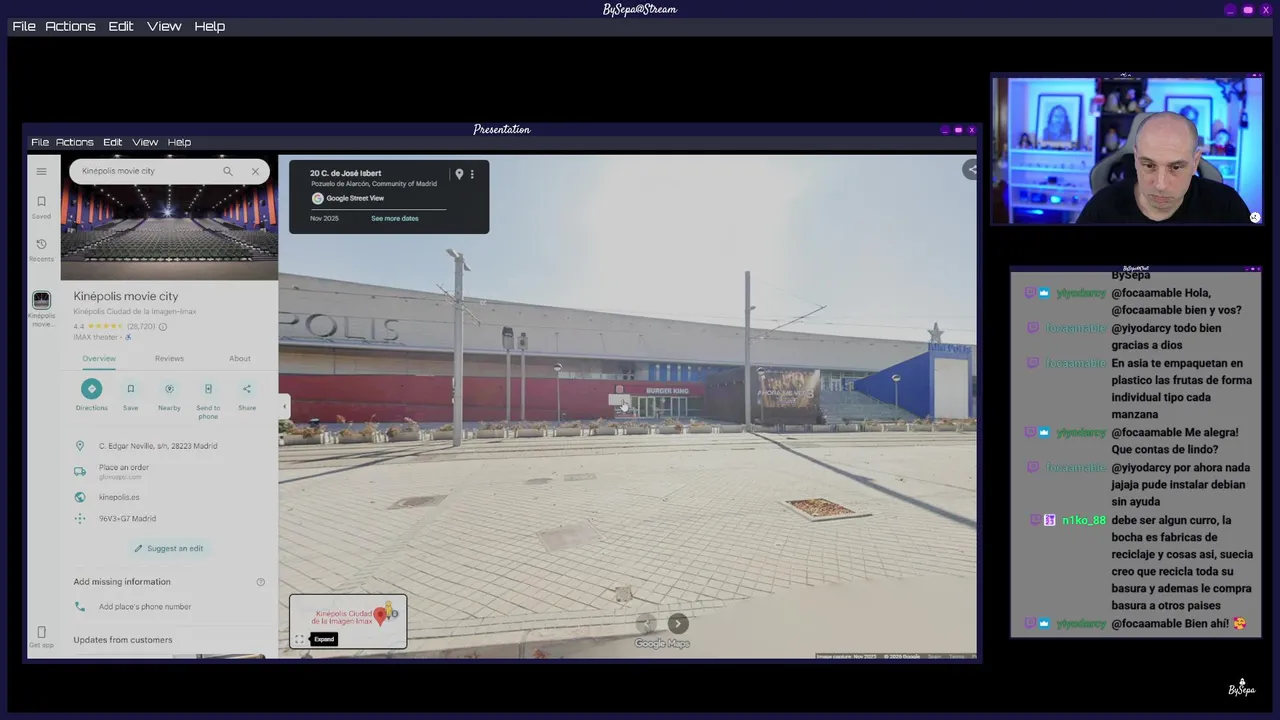This screenshot has width=1280, height=720.
Task: Click help icon beside Add missing information
Action: click(261, 582)
